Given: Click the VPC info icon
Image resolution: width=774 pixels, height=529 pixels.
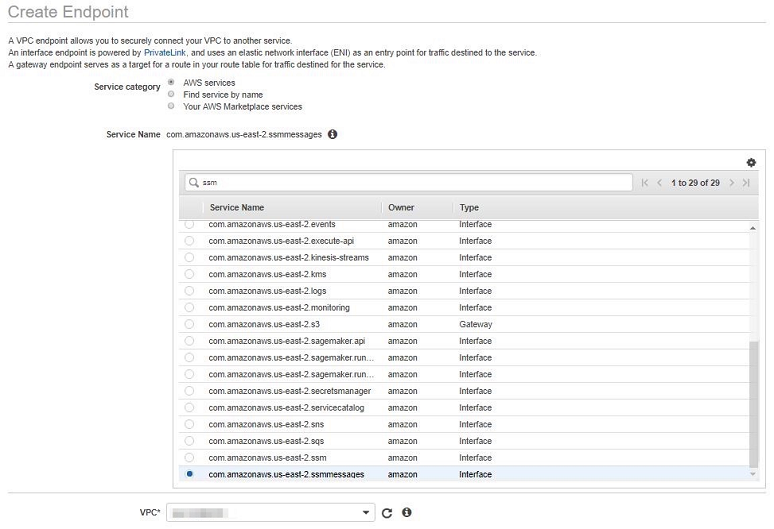Looking at the screenshot, I should click(x=407, y=512).
